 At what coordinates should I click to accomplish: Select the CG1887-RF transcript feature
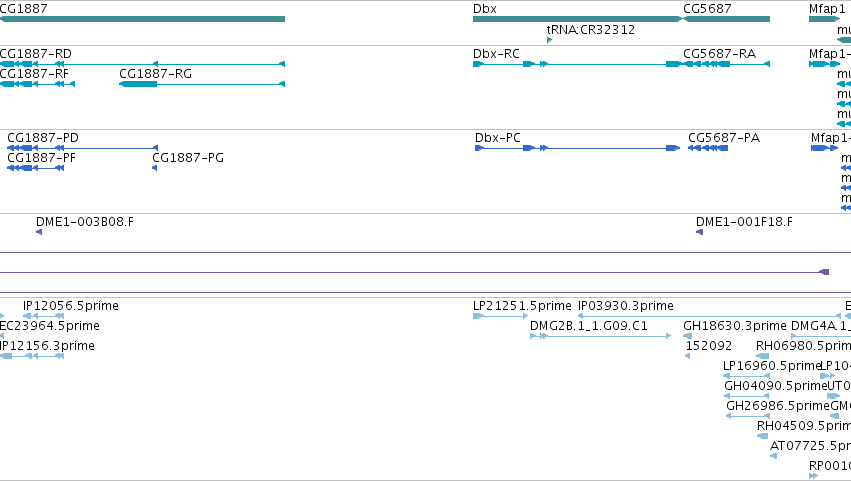(x=37, y=84)
